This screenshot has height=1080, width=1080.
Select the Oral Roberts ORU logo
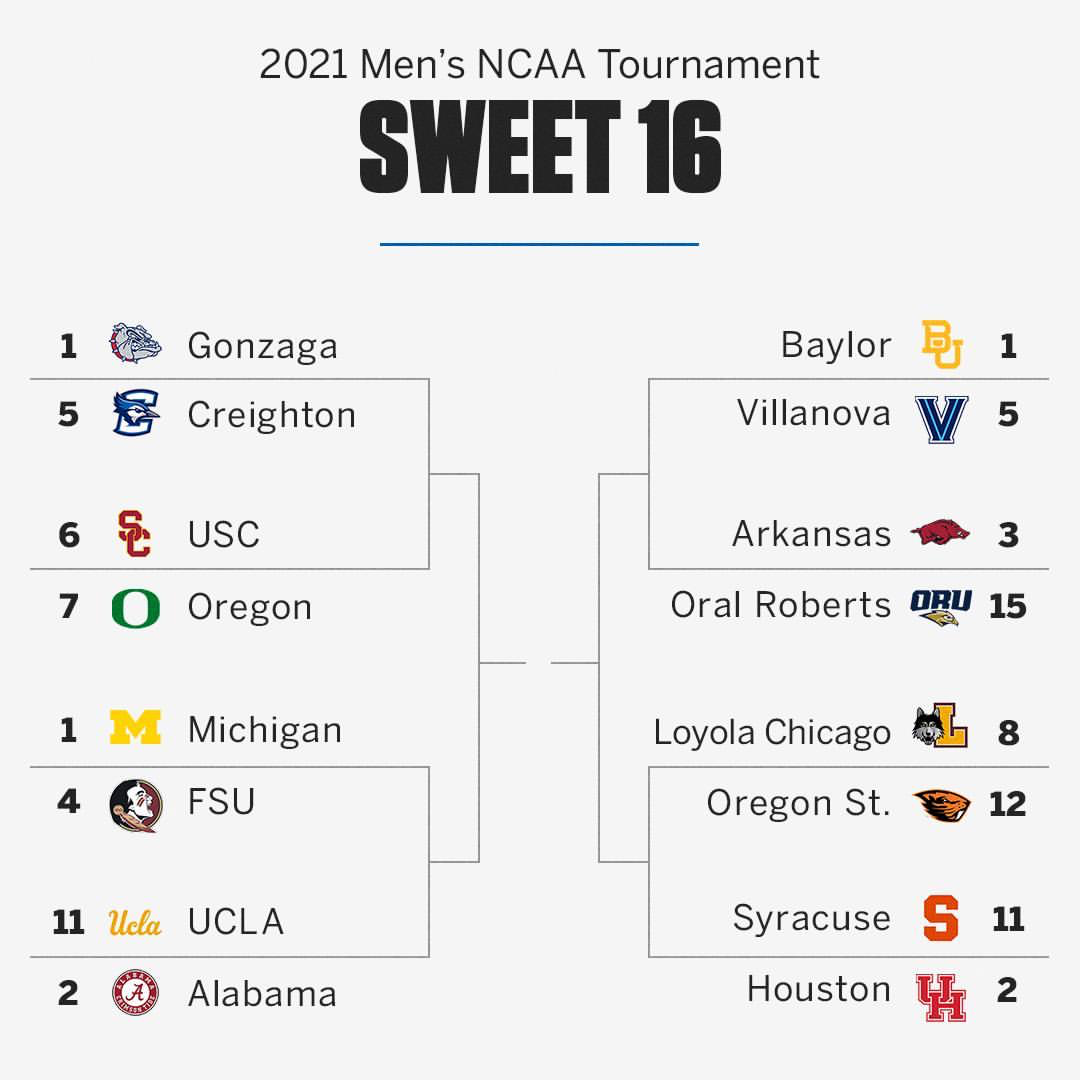[940, 606]
